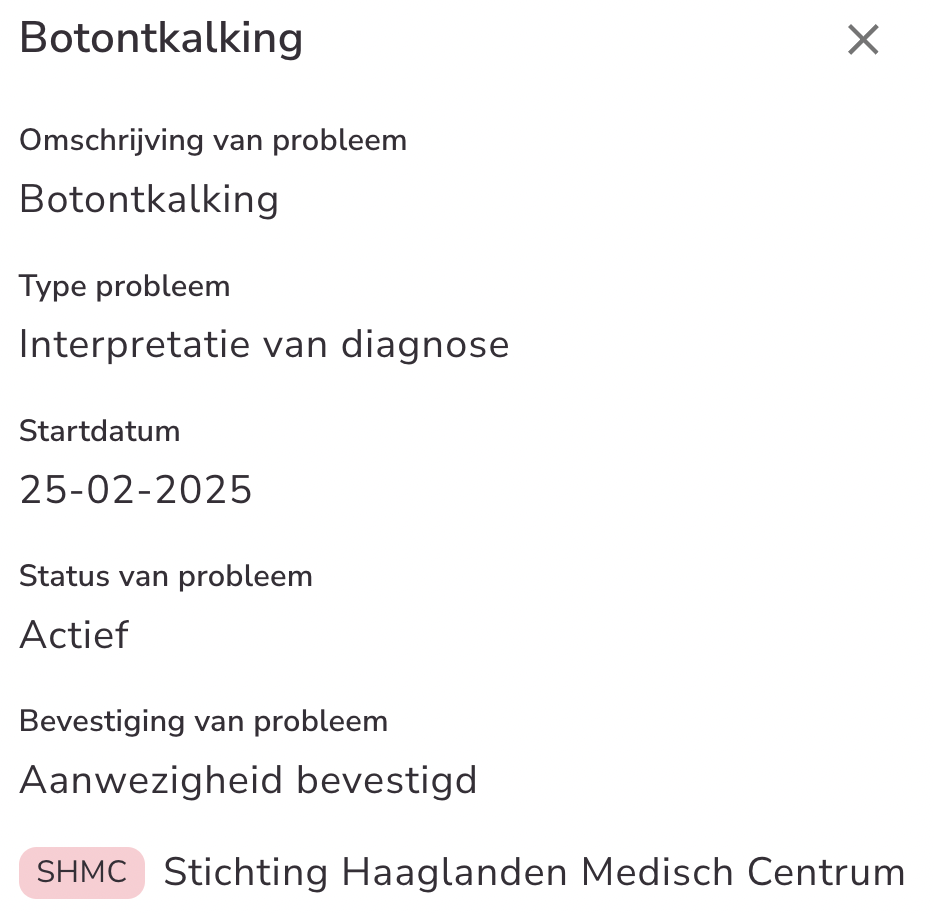Screen dimensions: 934x914
Task: Close the Botontkalking details panel
Action: (862, 40)
